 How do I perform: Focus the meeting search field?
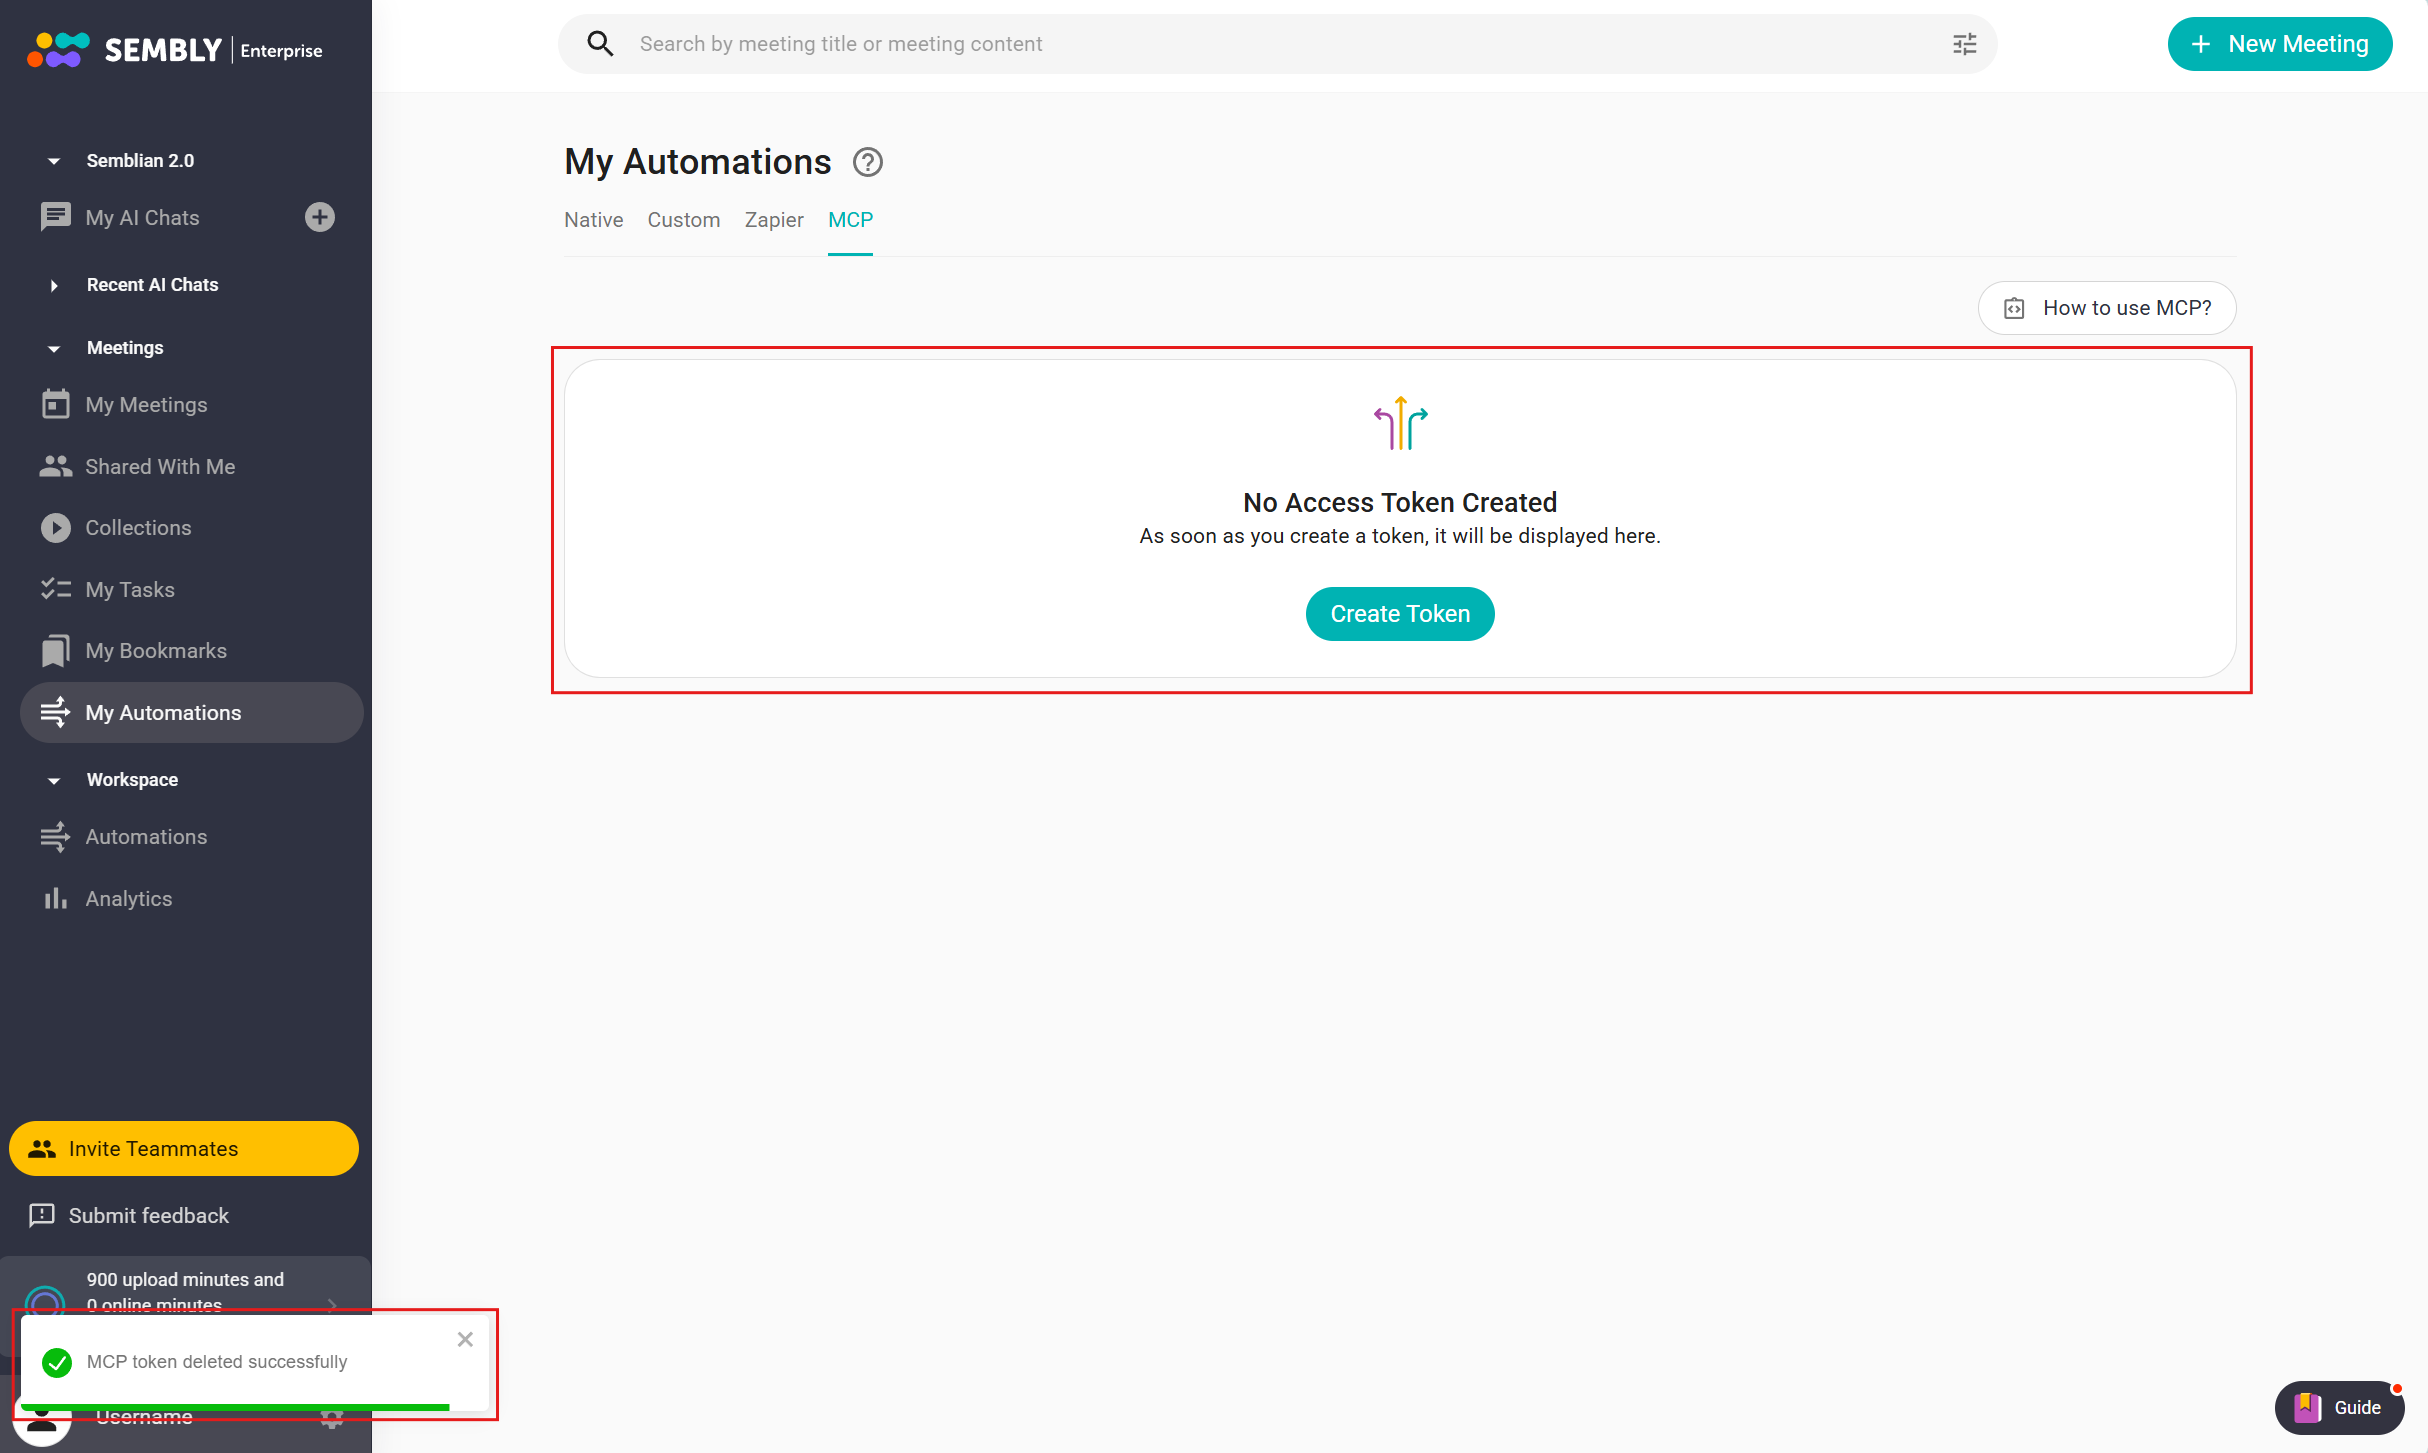point(1280,44)
